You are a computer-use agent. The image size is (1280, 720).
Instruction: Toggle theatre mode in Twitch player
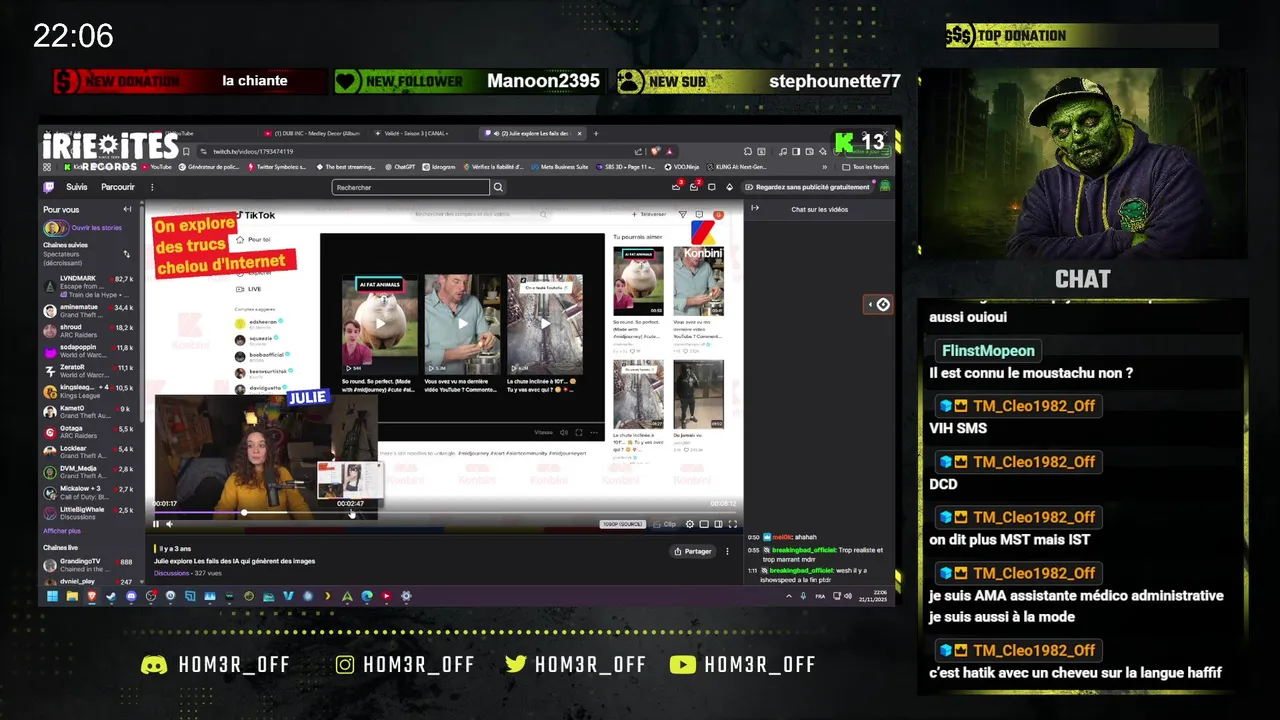(718, 524)
